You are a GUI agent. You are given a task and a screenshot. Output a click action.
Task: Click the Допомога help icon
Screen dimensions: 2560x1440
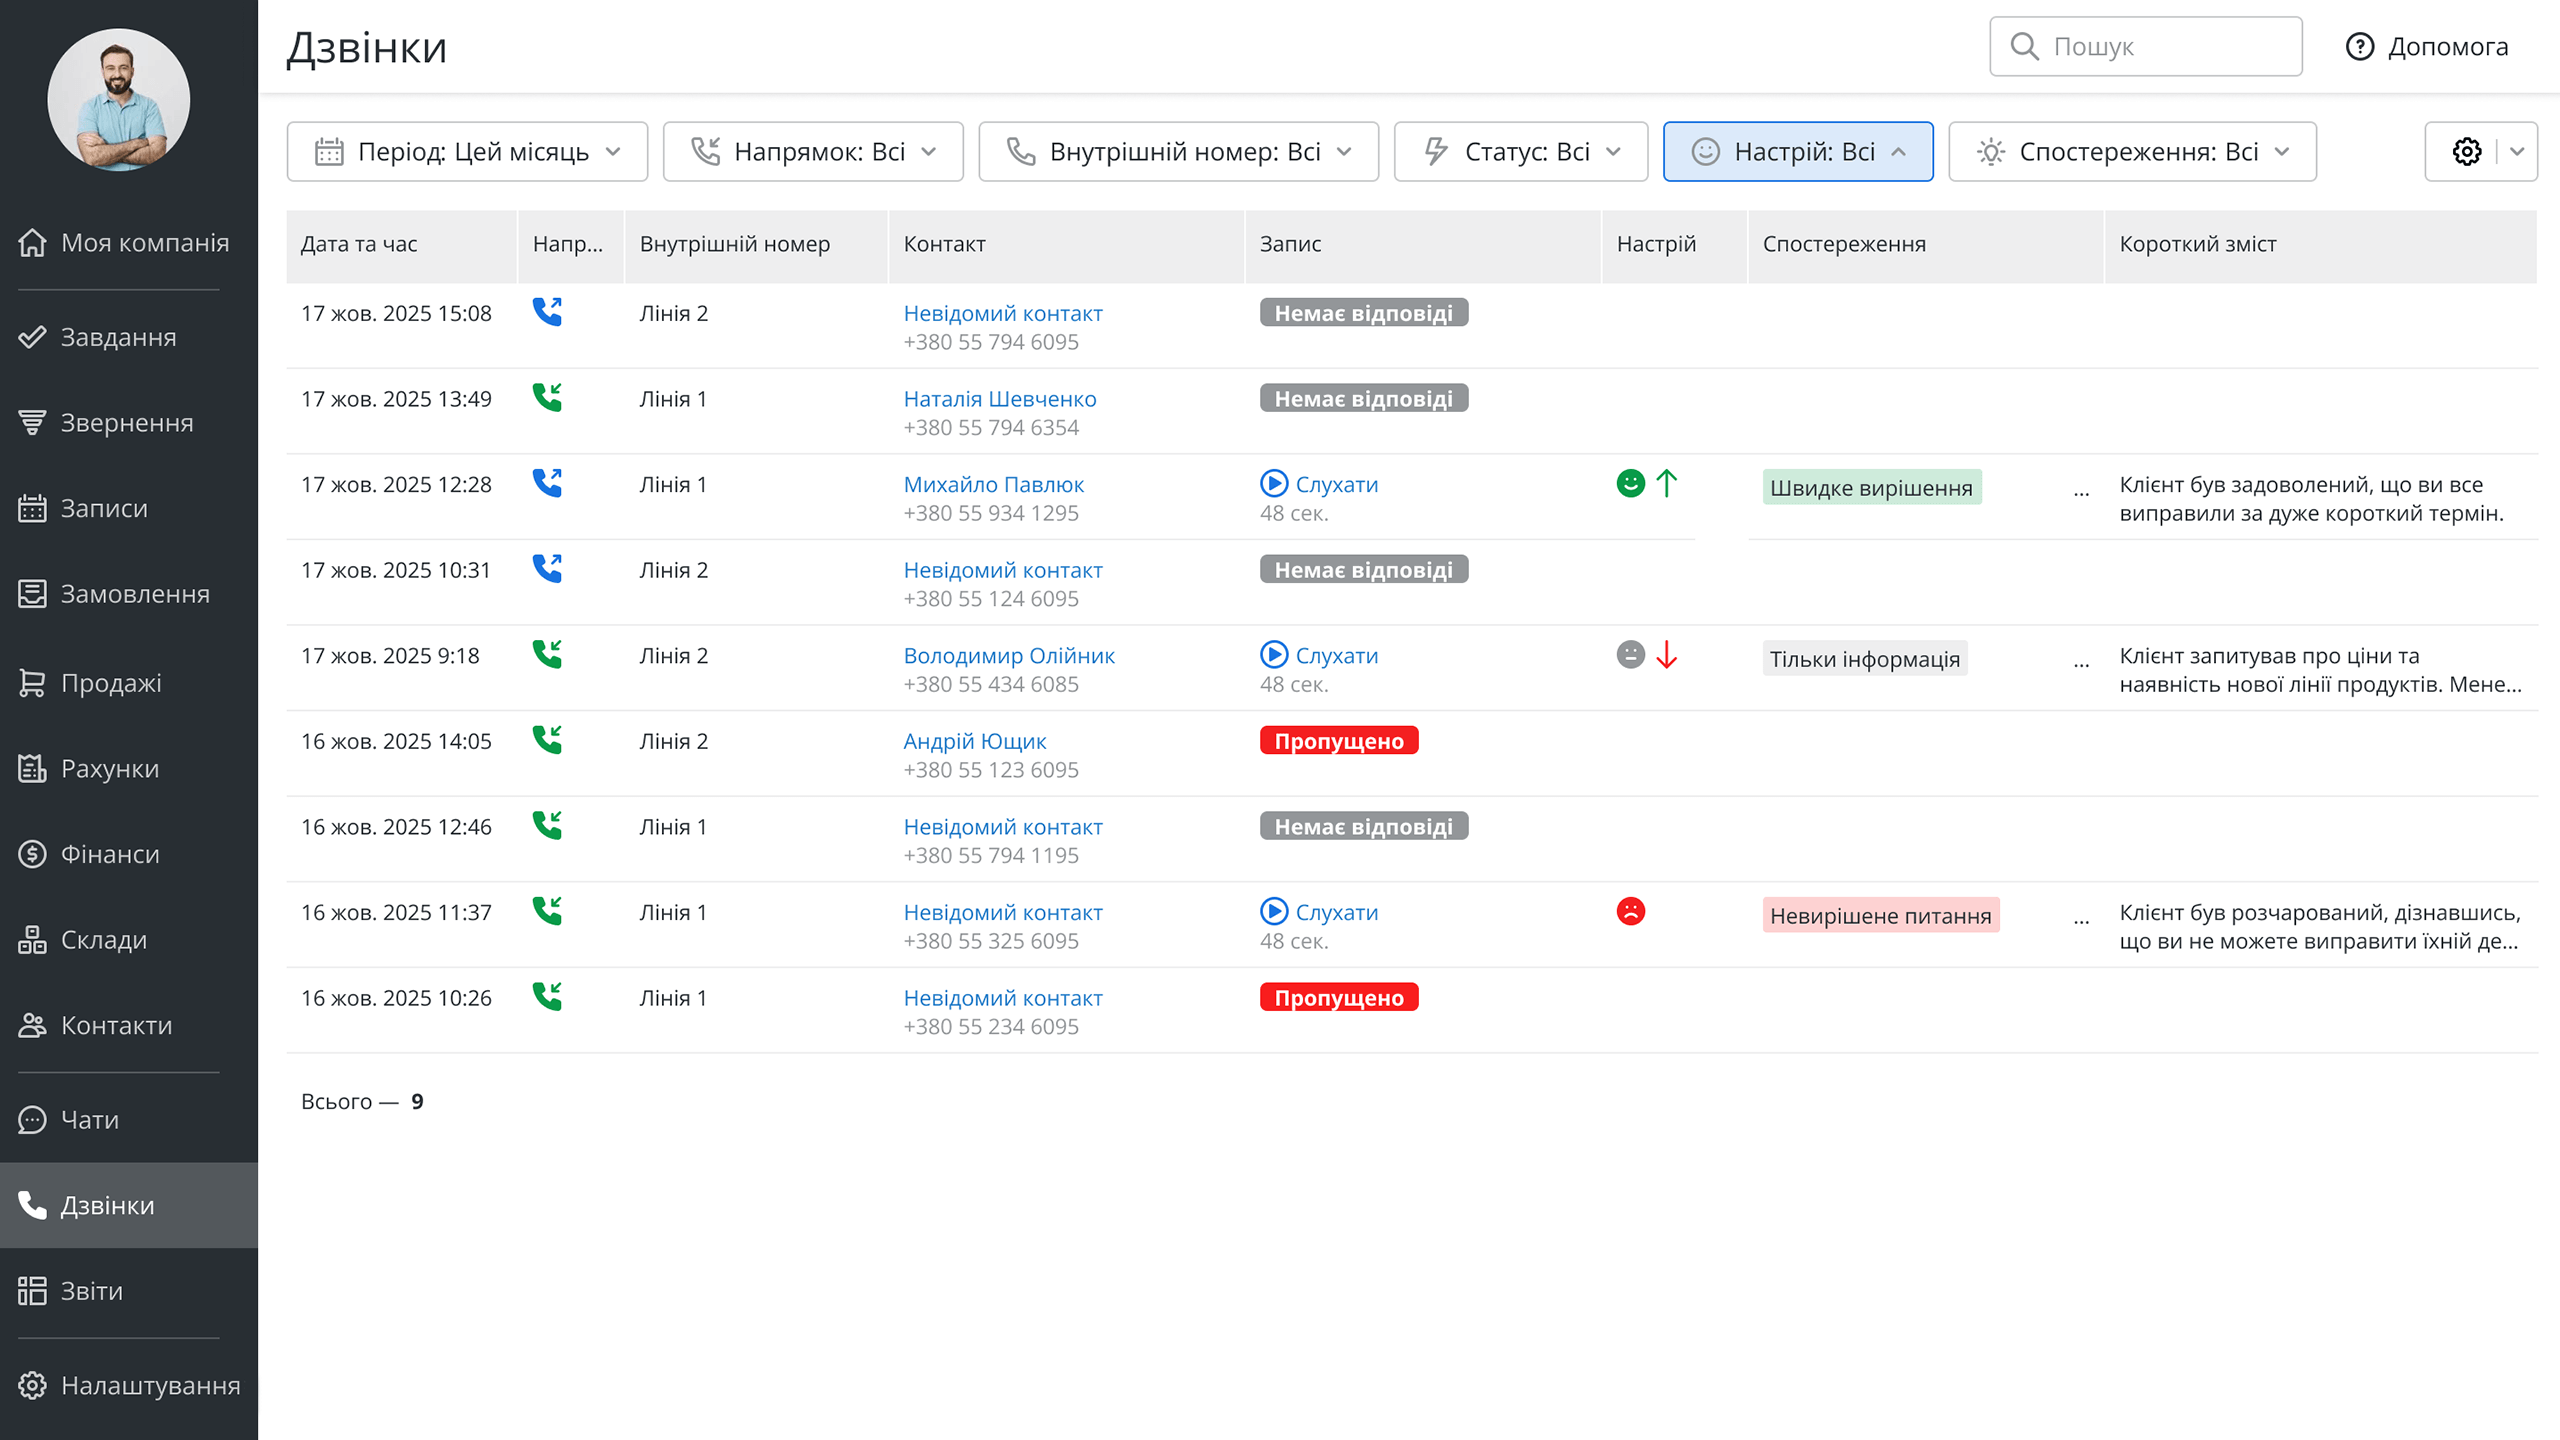2359,47
